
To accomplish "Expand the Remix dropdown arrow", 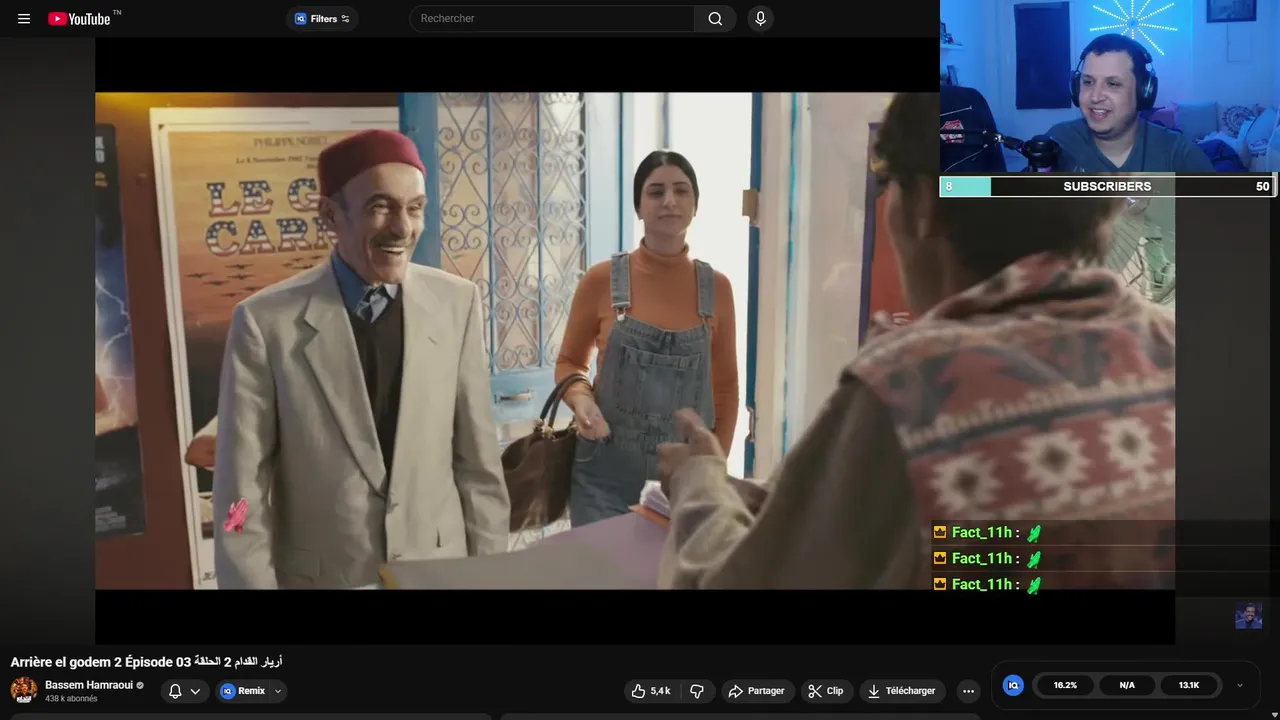I will tap(278, 691).
